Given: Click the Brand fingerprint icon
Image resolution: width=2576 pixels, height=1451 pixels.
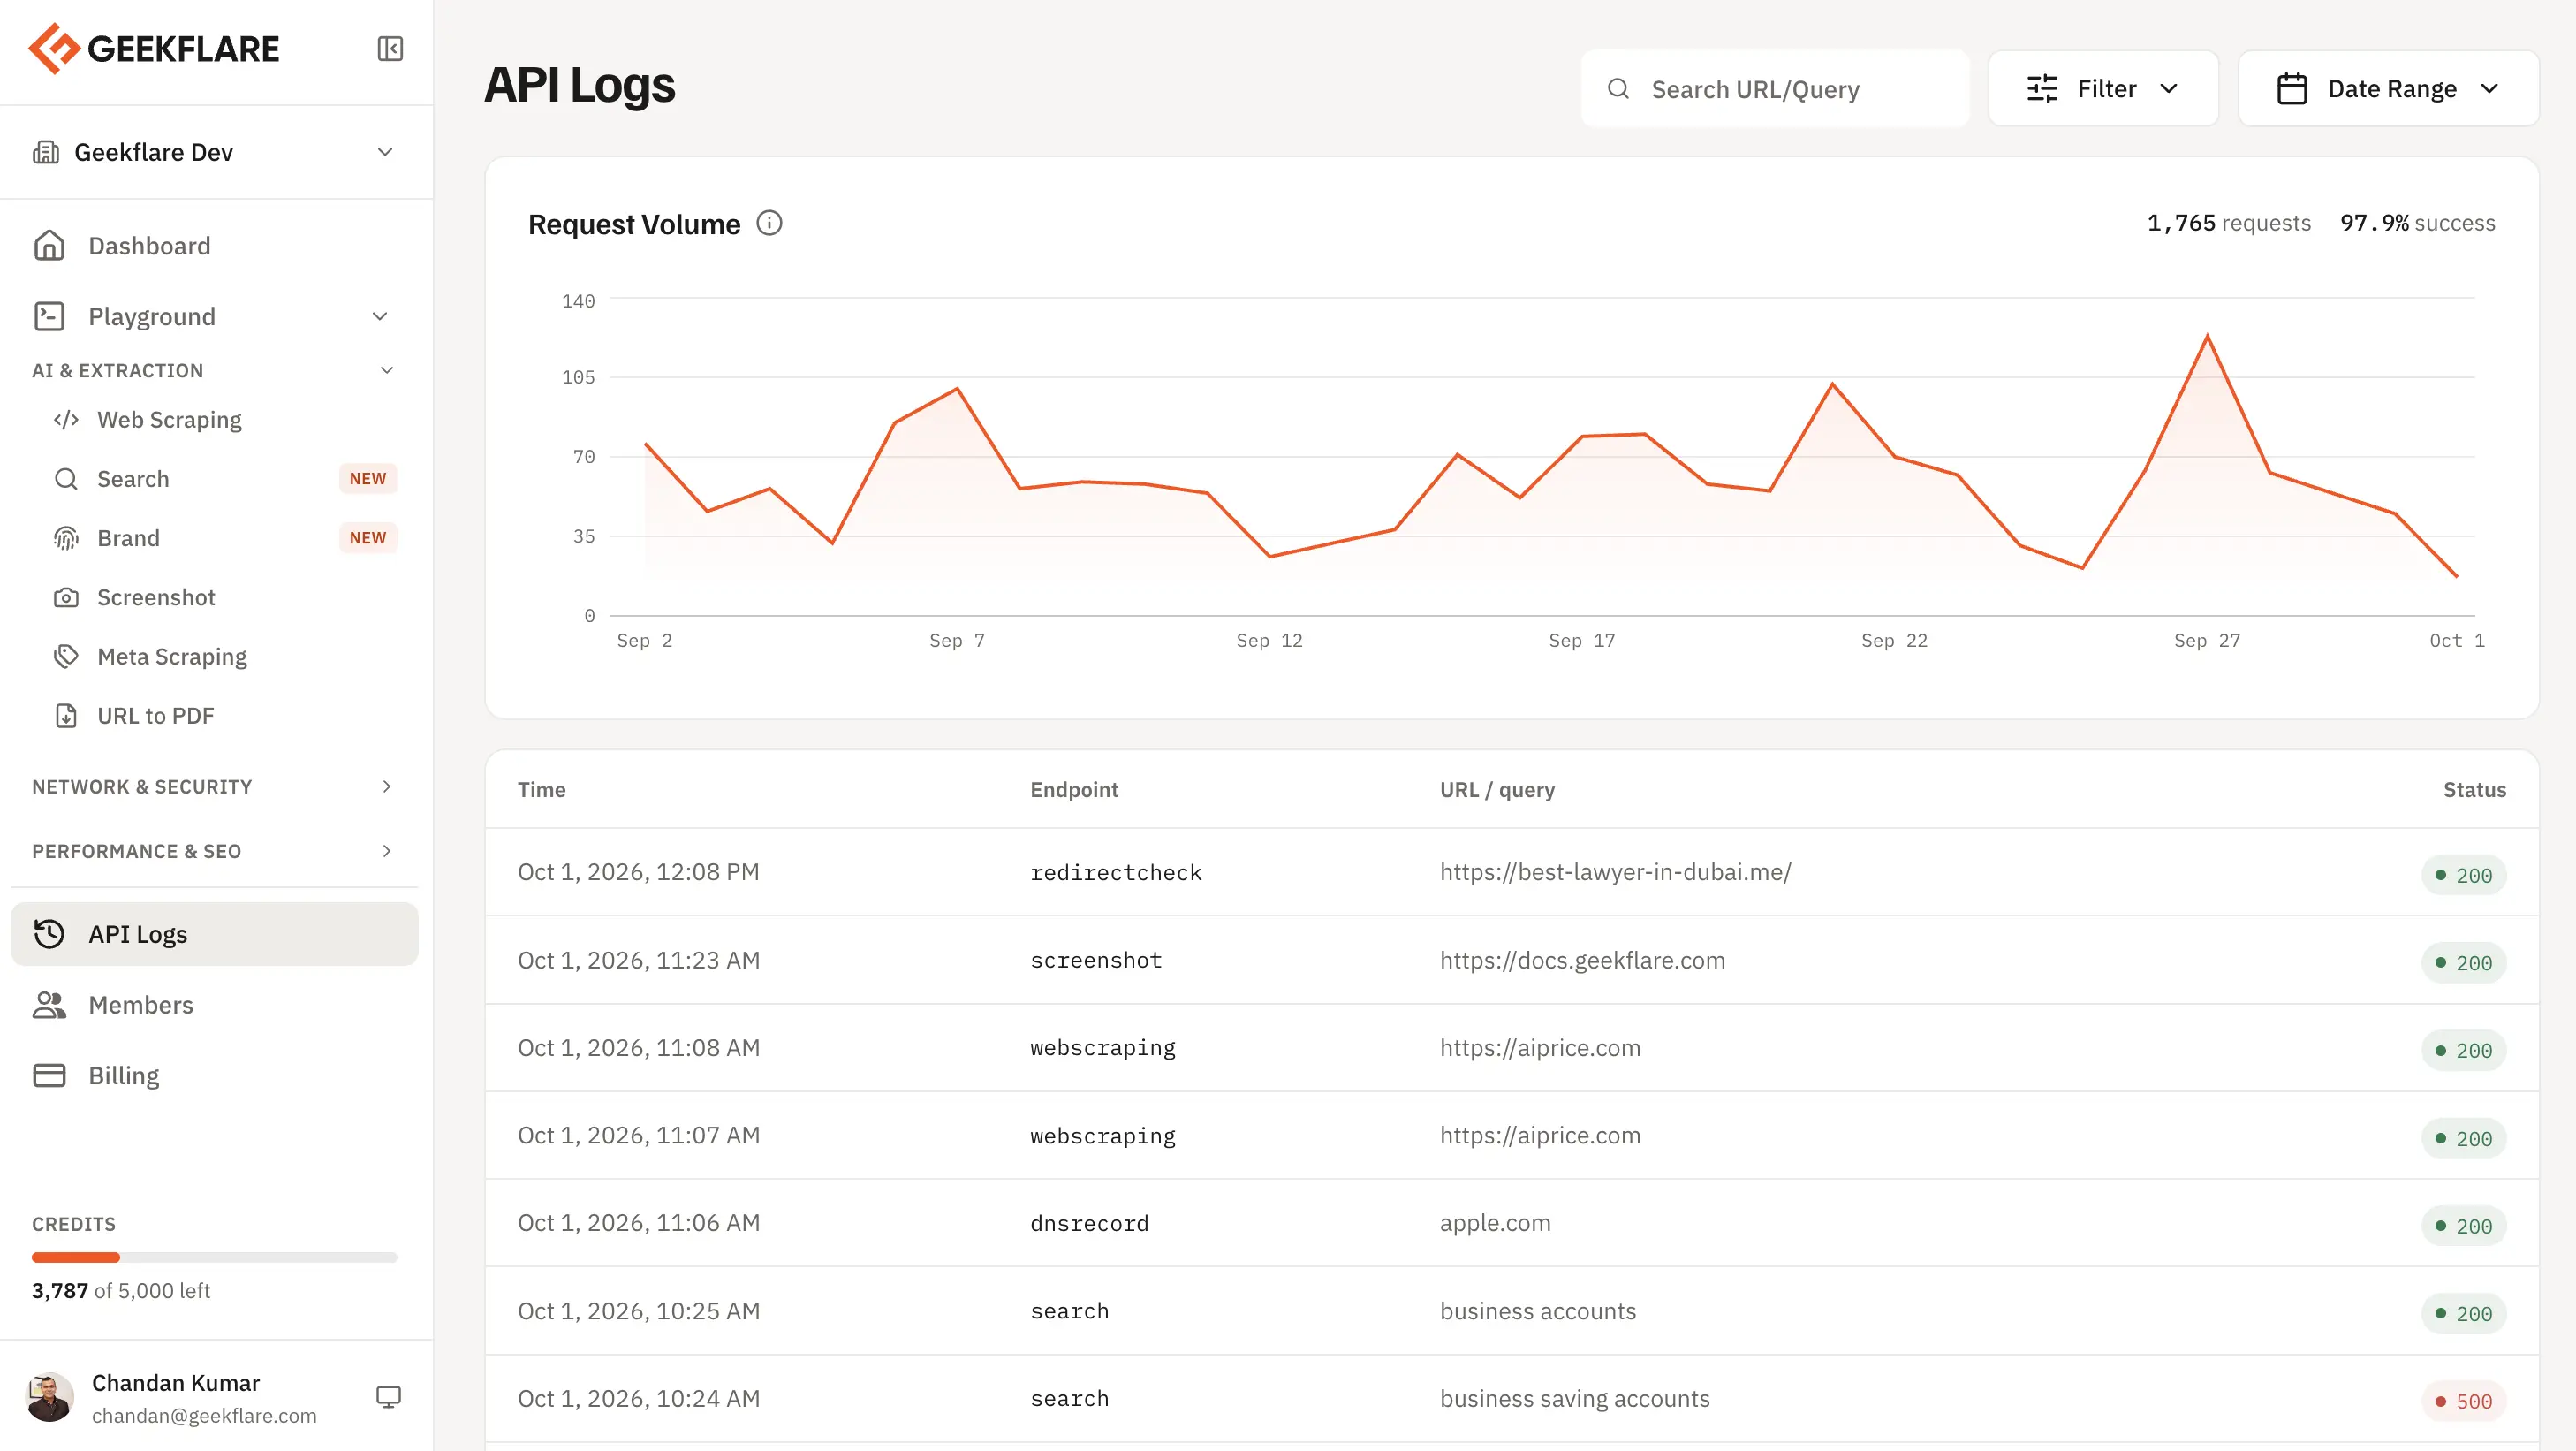Looking at the screenshot, I should (66, 538).
